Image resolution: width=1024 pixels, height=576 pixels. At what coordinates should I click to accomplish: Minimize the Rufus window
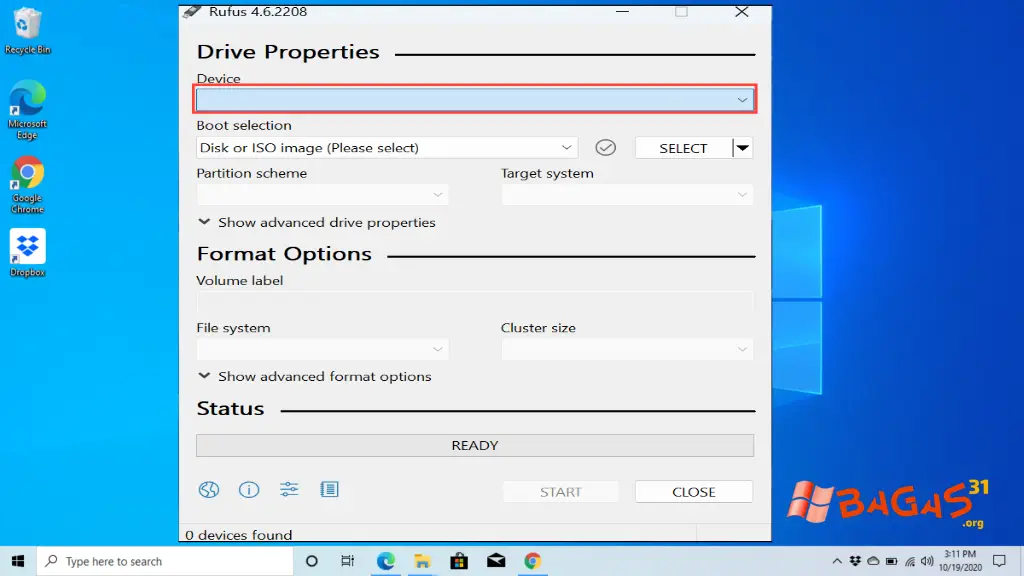pos(622,12)
